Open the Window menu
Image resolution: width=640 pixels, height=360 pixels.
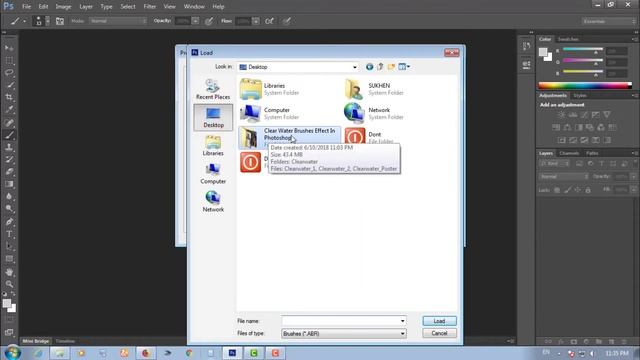[x=194, y=7]
